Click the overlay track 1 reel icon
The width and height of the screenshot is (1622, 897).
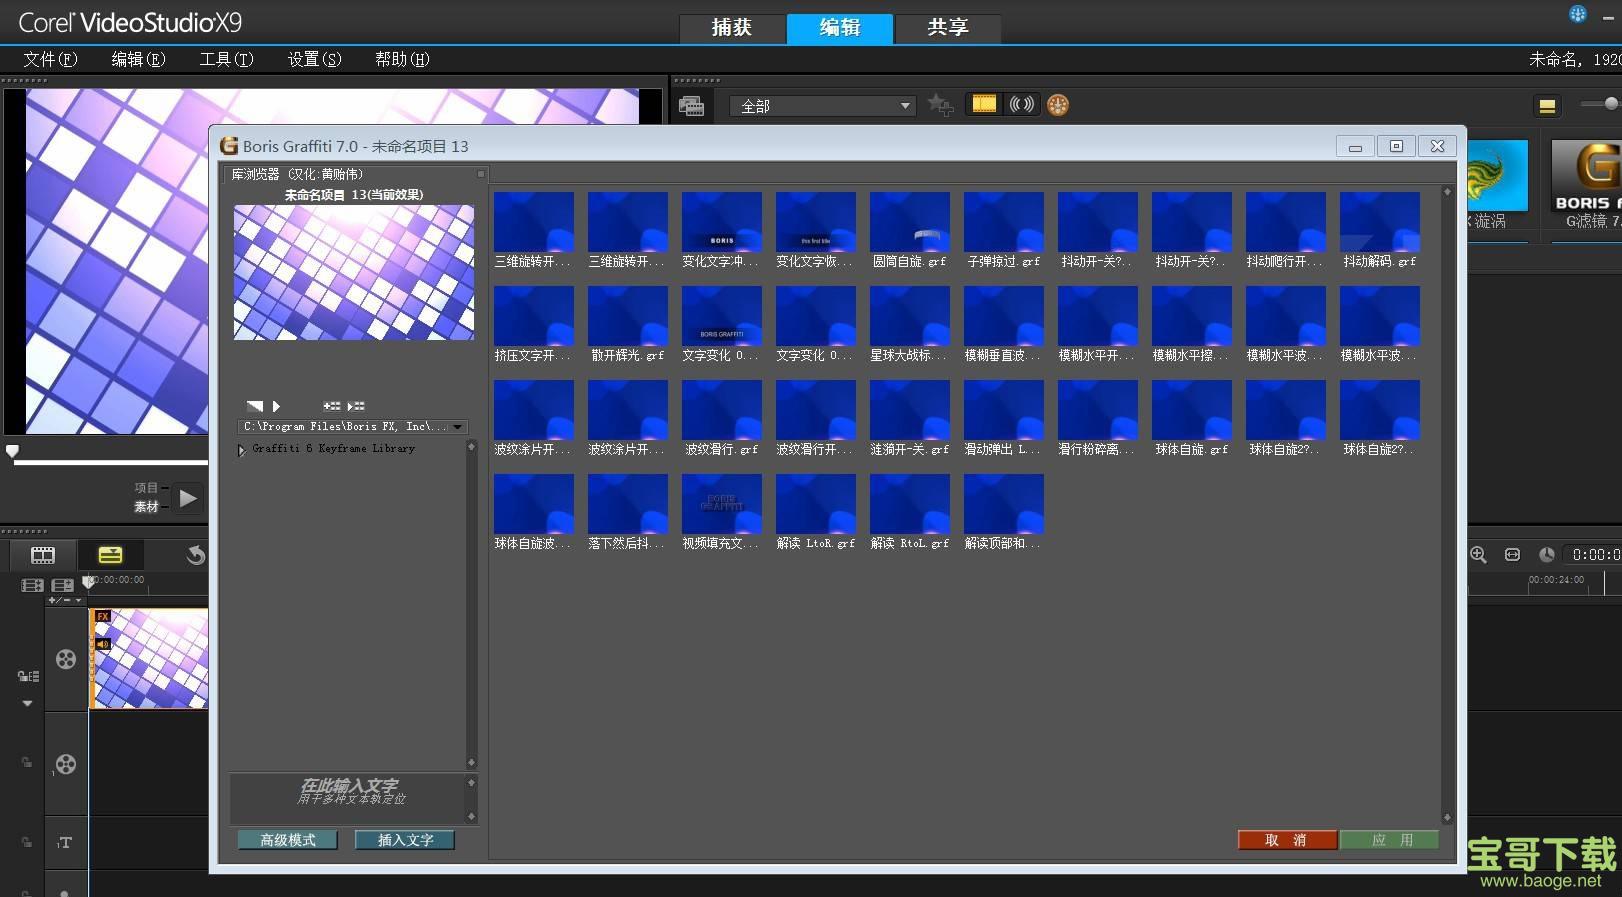point(65,765)
